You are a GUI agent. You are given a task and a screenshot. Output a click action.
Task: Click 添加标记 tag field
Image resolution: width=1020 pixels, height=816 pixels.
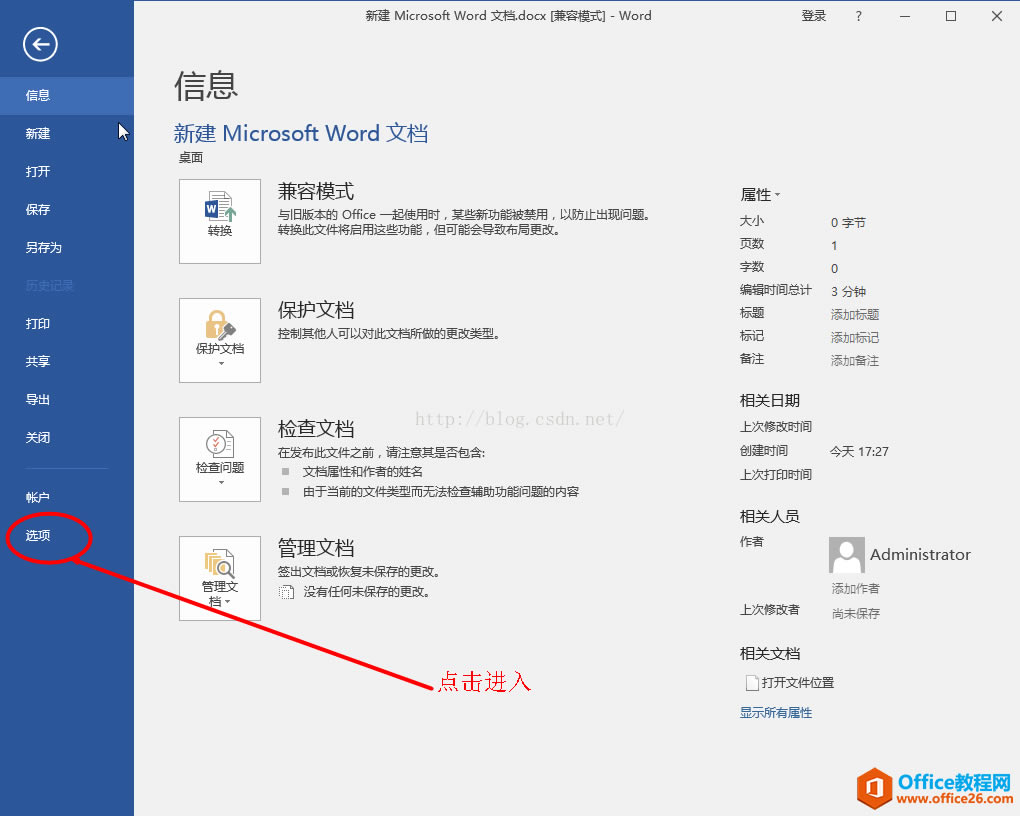855,338
